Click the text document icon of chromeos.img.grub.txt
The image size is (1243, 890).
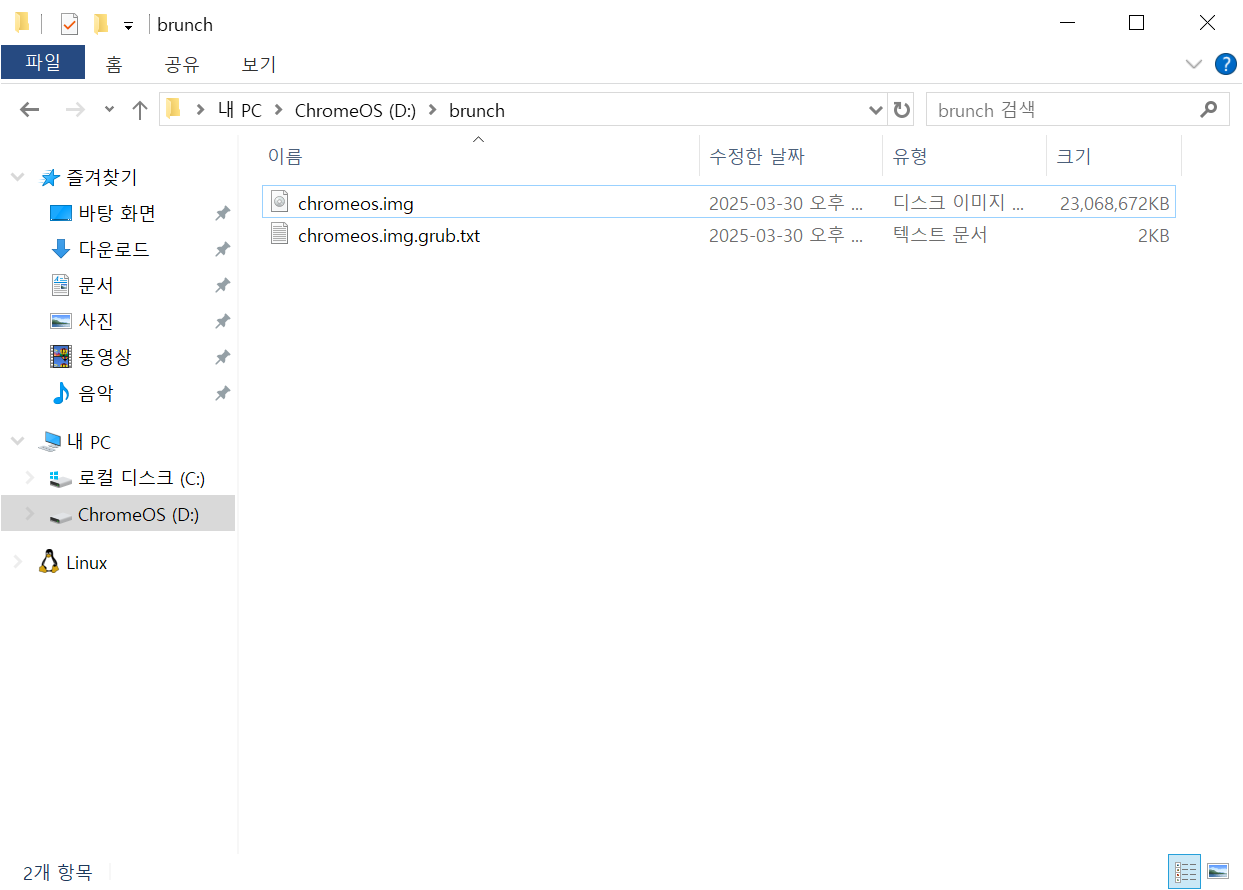280,235
